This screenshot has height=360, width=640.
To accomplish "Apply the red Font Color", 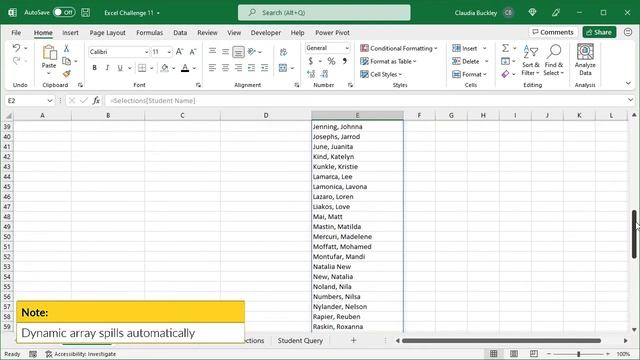I will tap(185, 68).
